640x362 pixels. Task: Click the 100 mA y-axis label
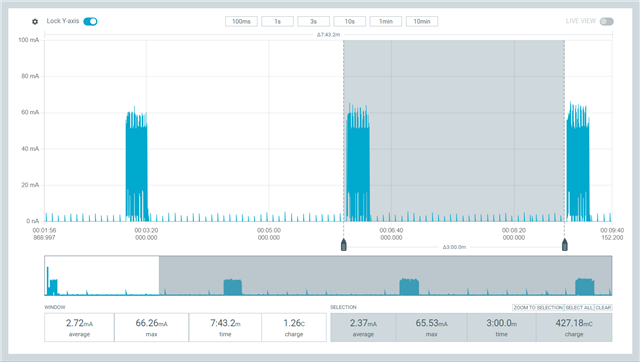pos(29,40)
